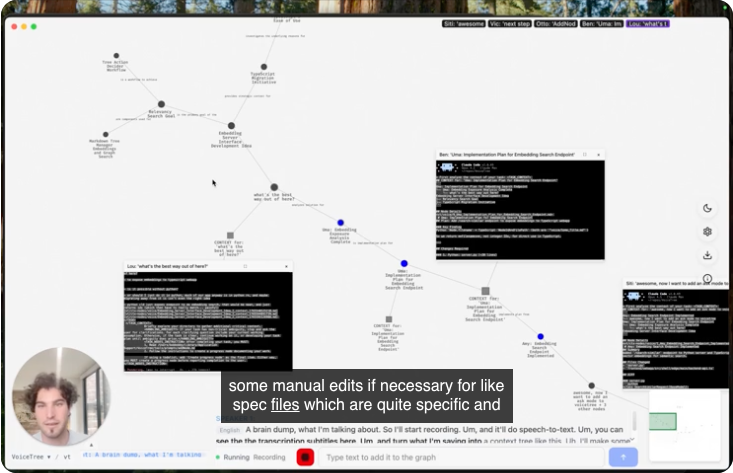
Task: Select blue Uma Implementation Plan node
Action: (x=404, y=264)
